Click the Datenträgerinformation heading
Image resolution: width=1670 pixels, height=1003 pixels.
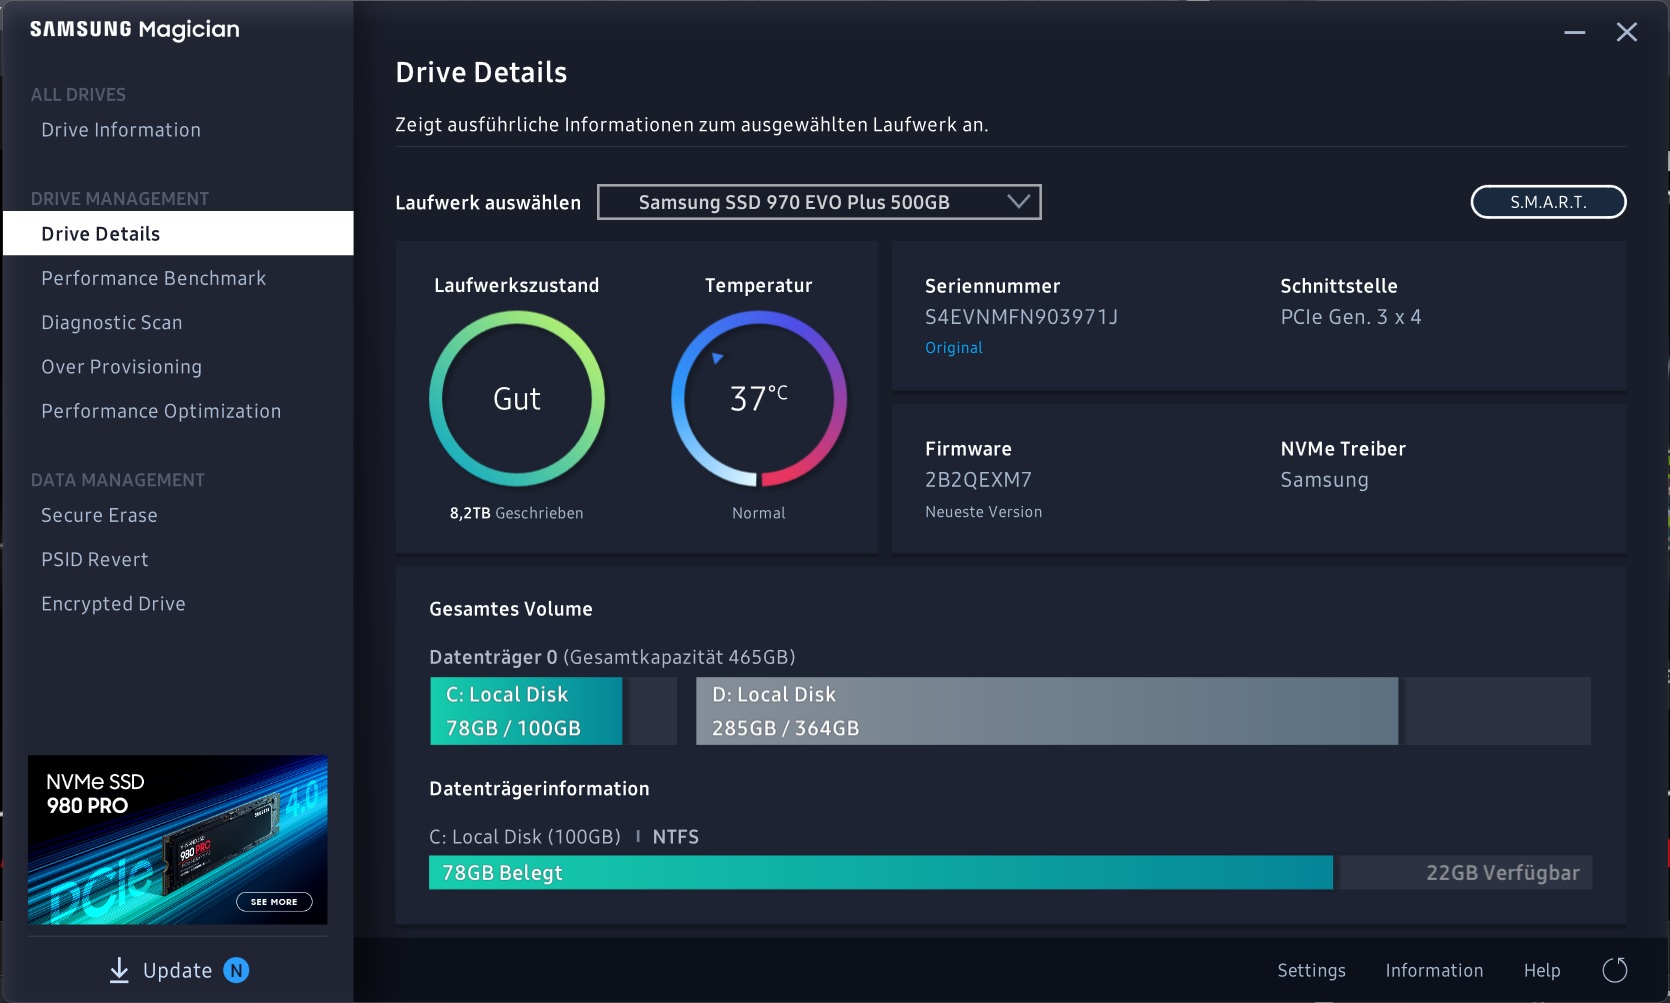pos(539,789)
